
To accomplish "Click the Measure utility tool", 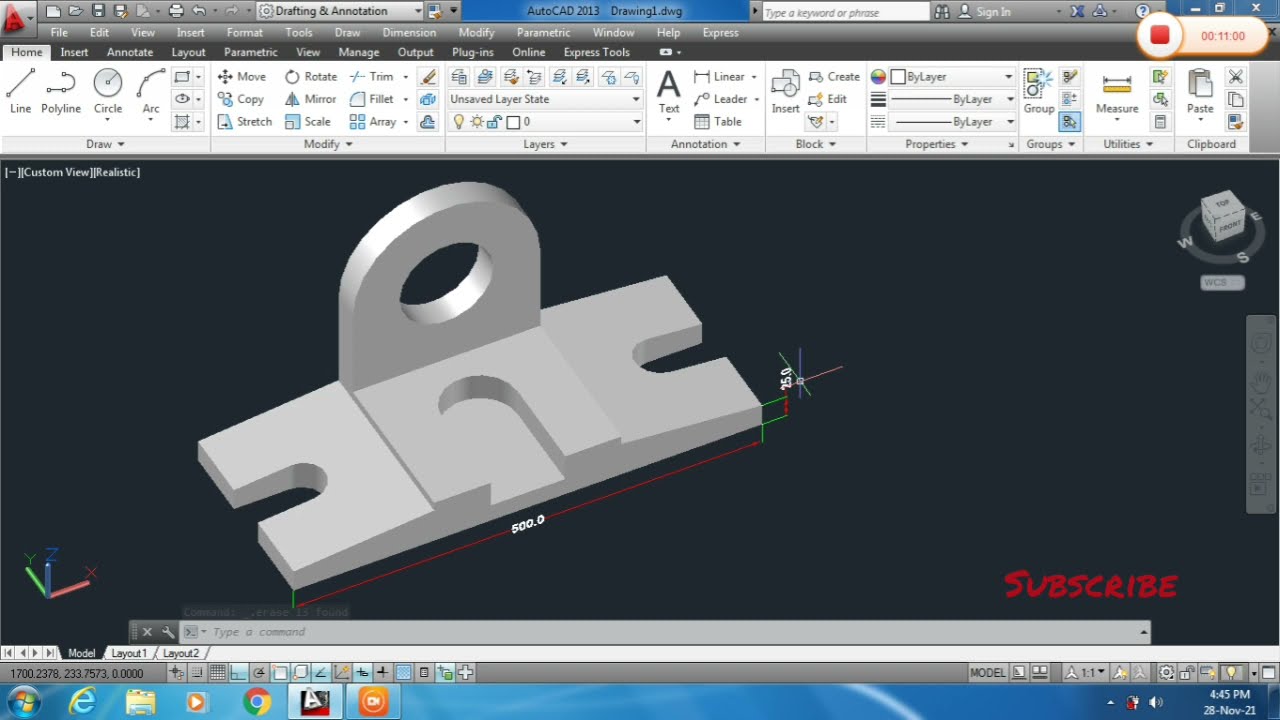I will [x=1117, y=93].
